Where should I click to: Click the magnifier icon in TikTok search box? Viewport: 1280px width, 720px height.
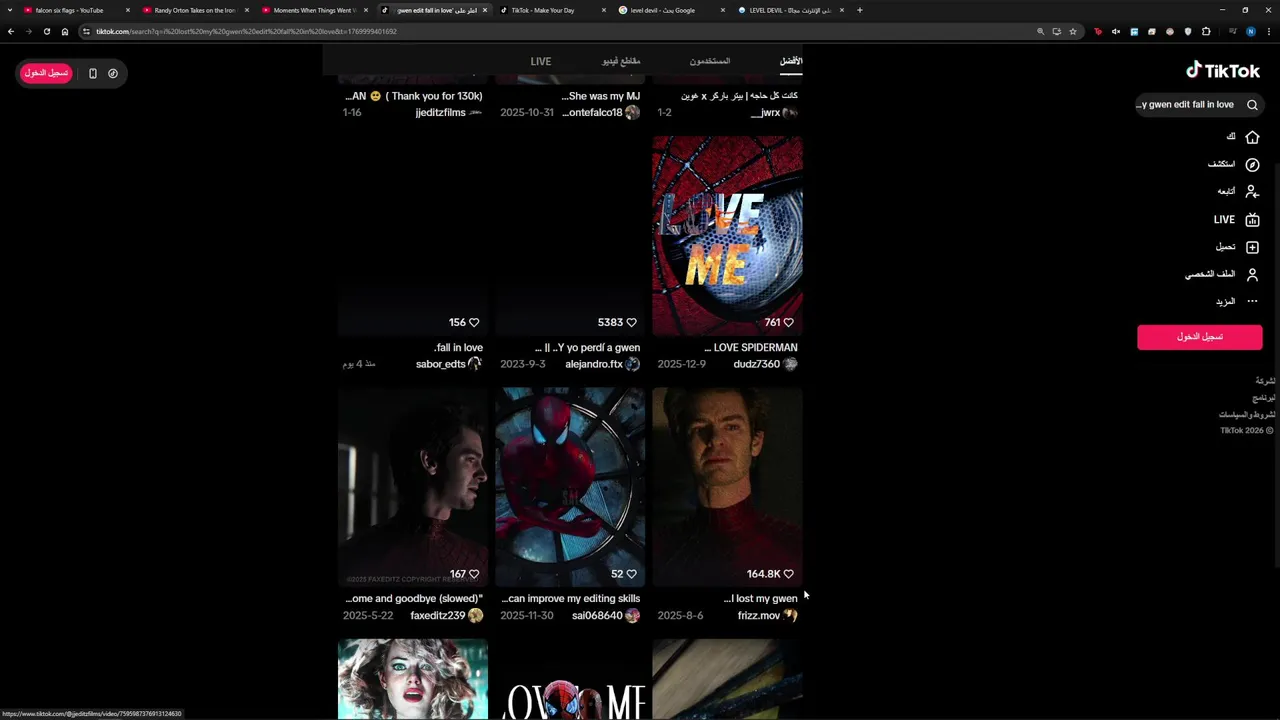click(1252, 105)
